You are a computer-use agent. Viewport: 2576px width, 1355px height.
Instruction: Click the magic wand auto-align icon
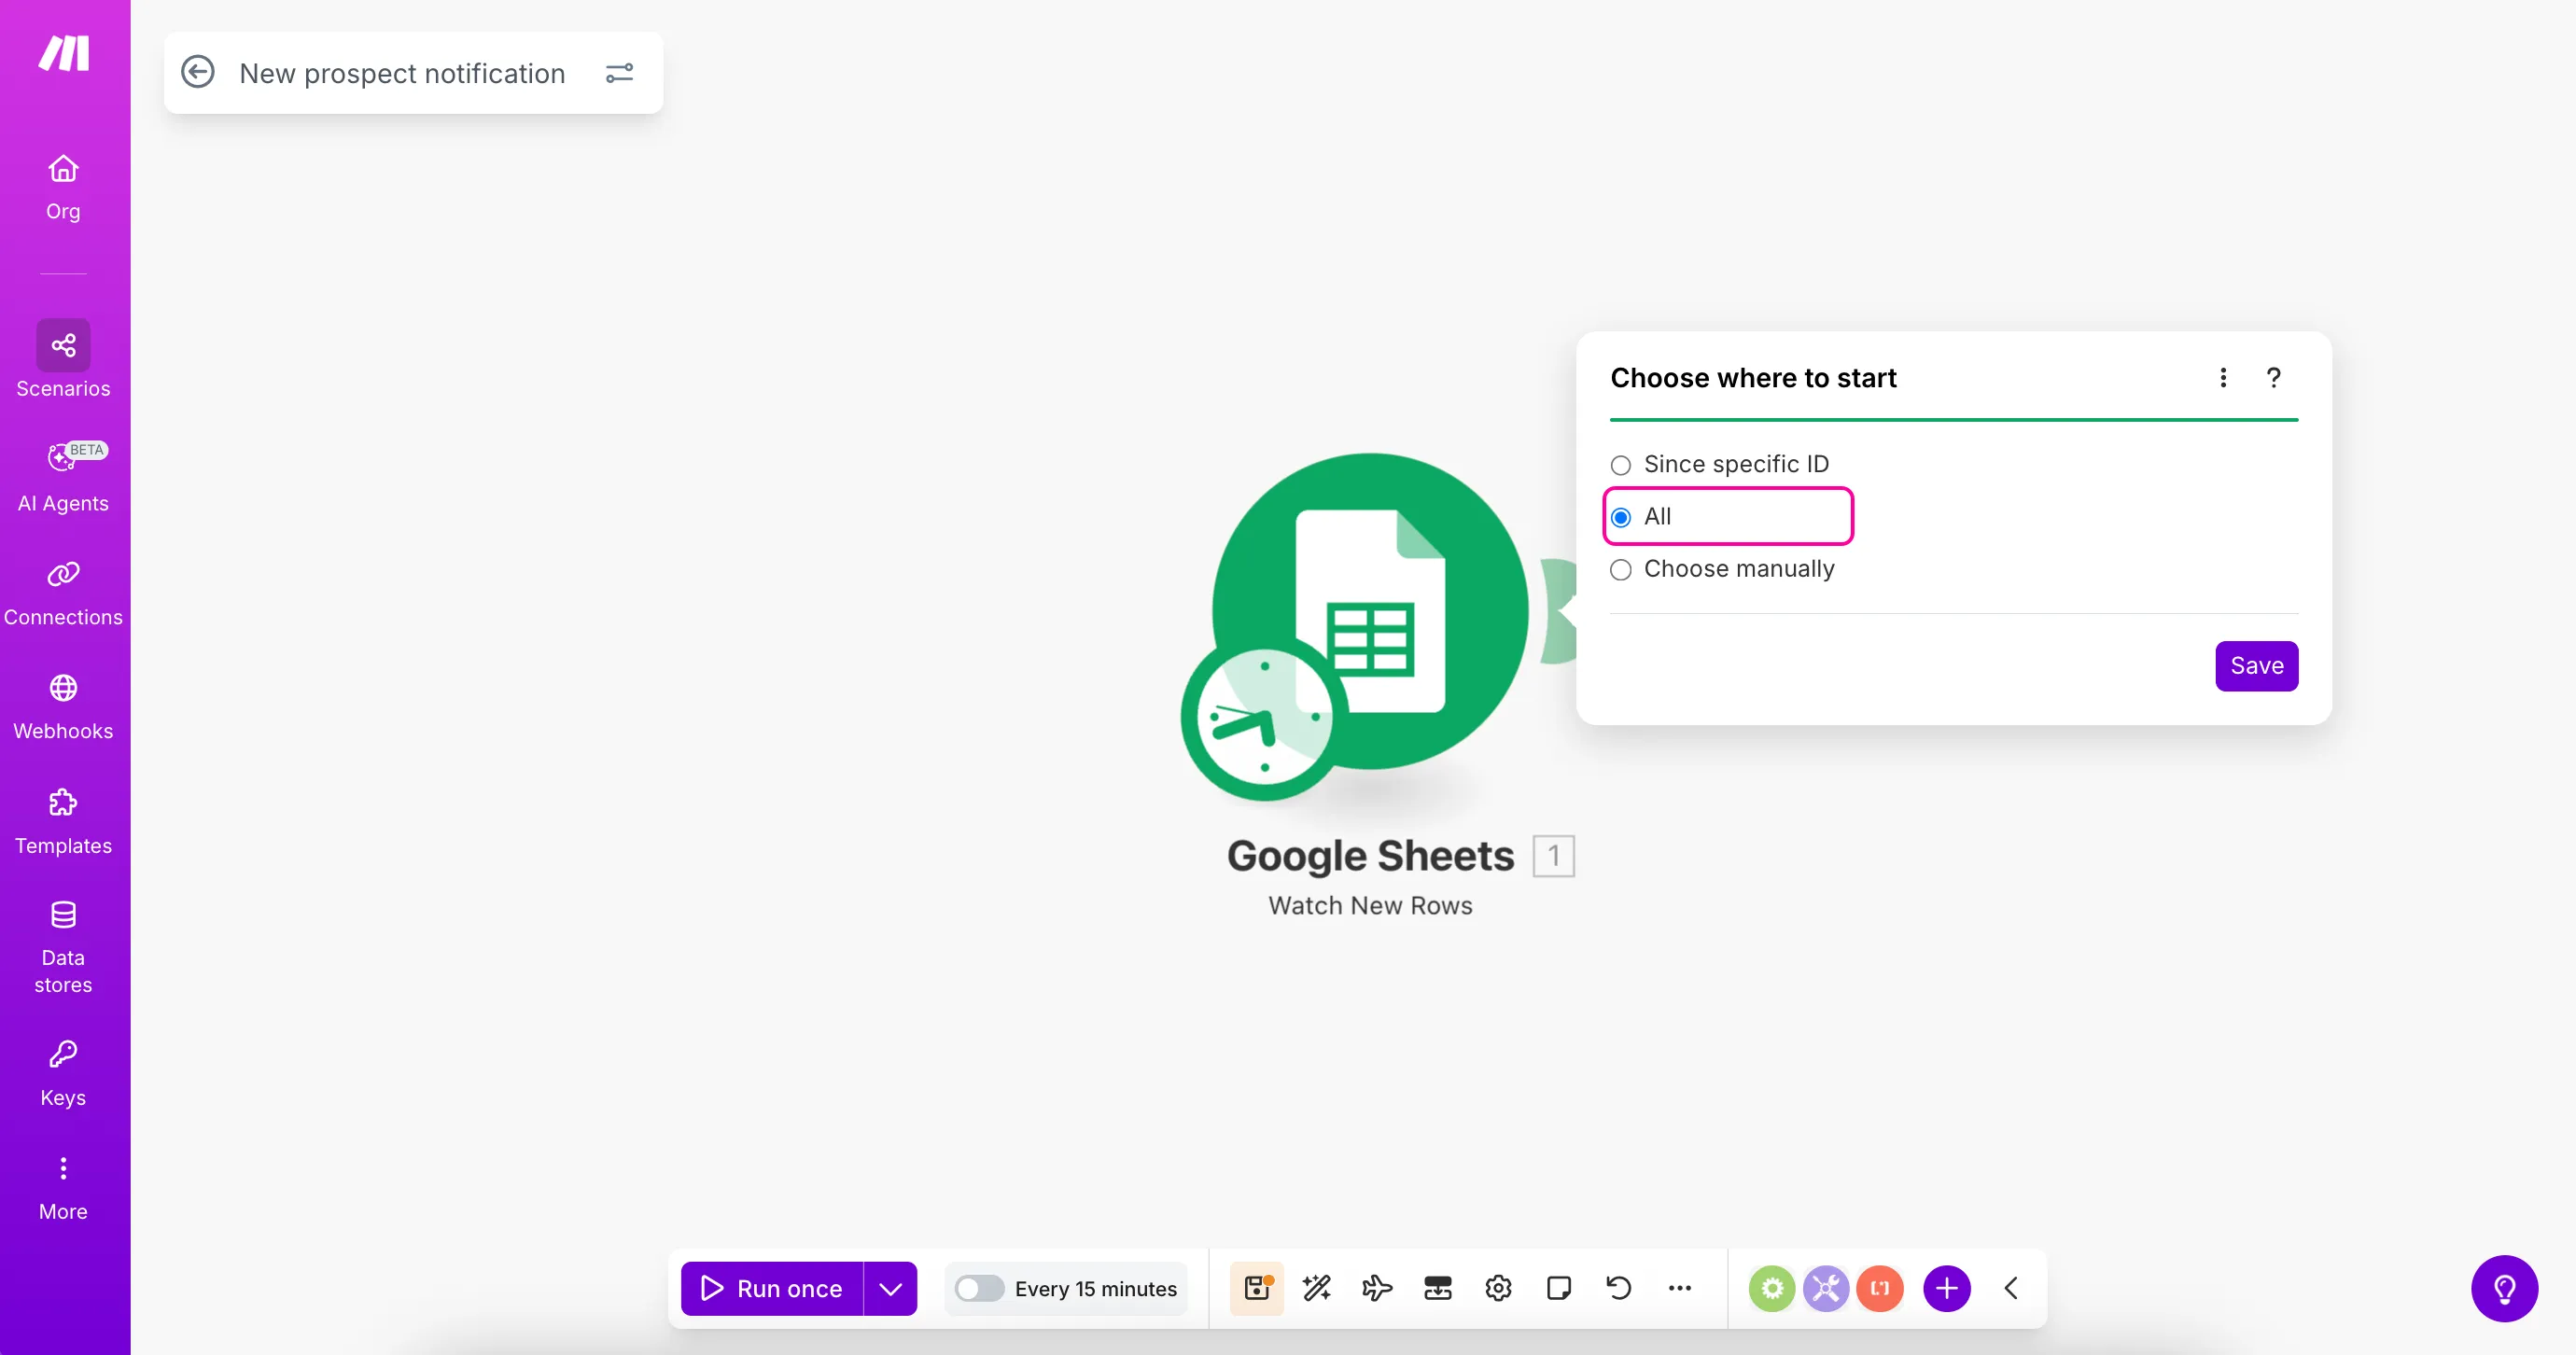(1317, 1289)
